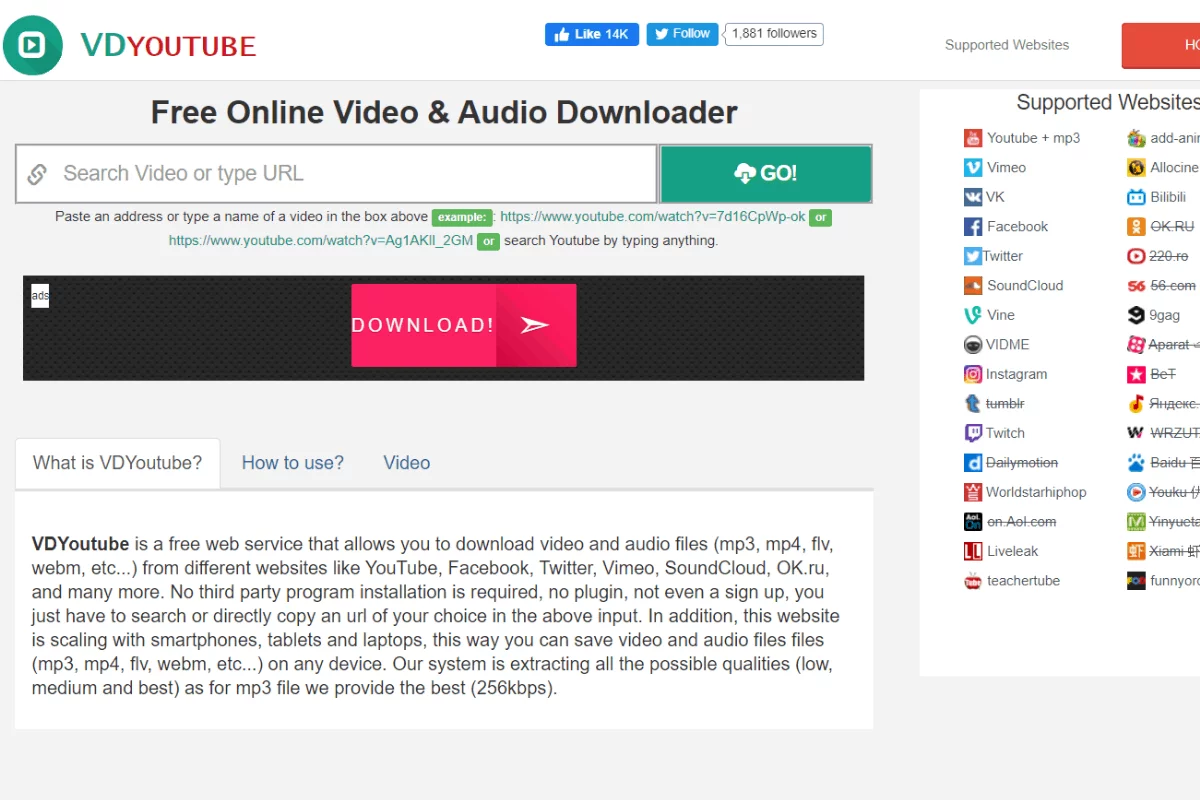Focus the Search Video or type URL field
This screenshot has width=1200, height=800.
[x=337, y=174]
